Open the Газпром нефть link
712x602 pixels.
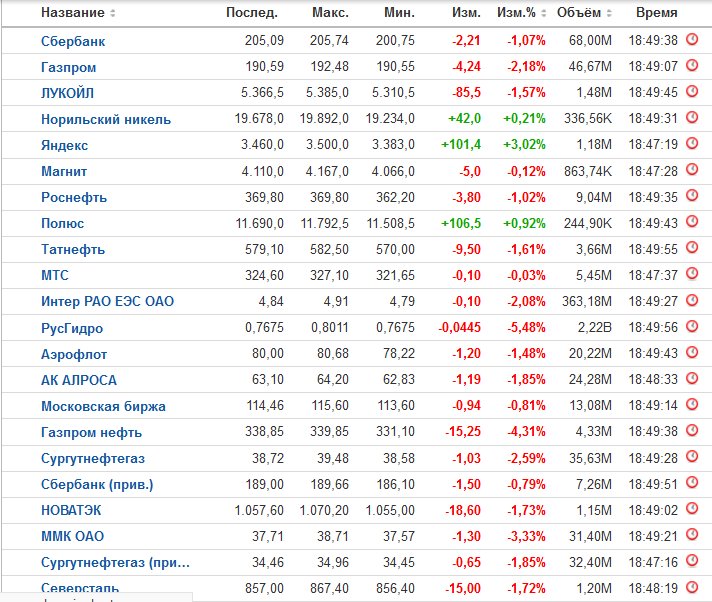click(91, 432)
